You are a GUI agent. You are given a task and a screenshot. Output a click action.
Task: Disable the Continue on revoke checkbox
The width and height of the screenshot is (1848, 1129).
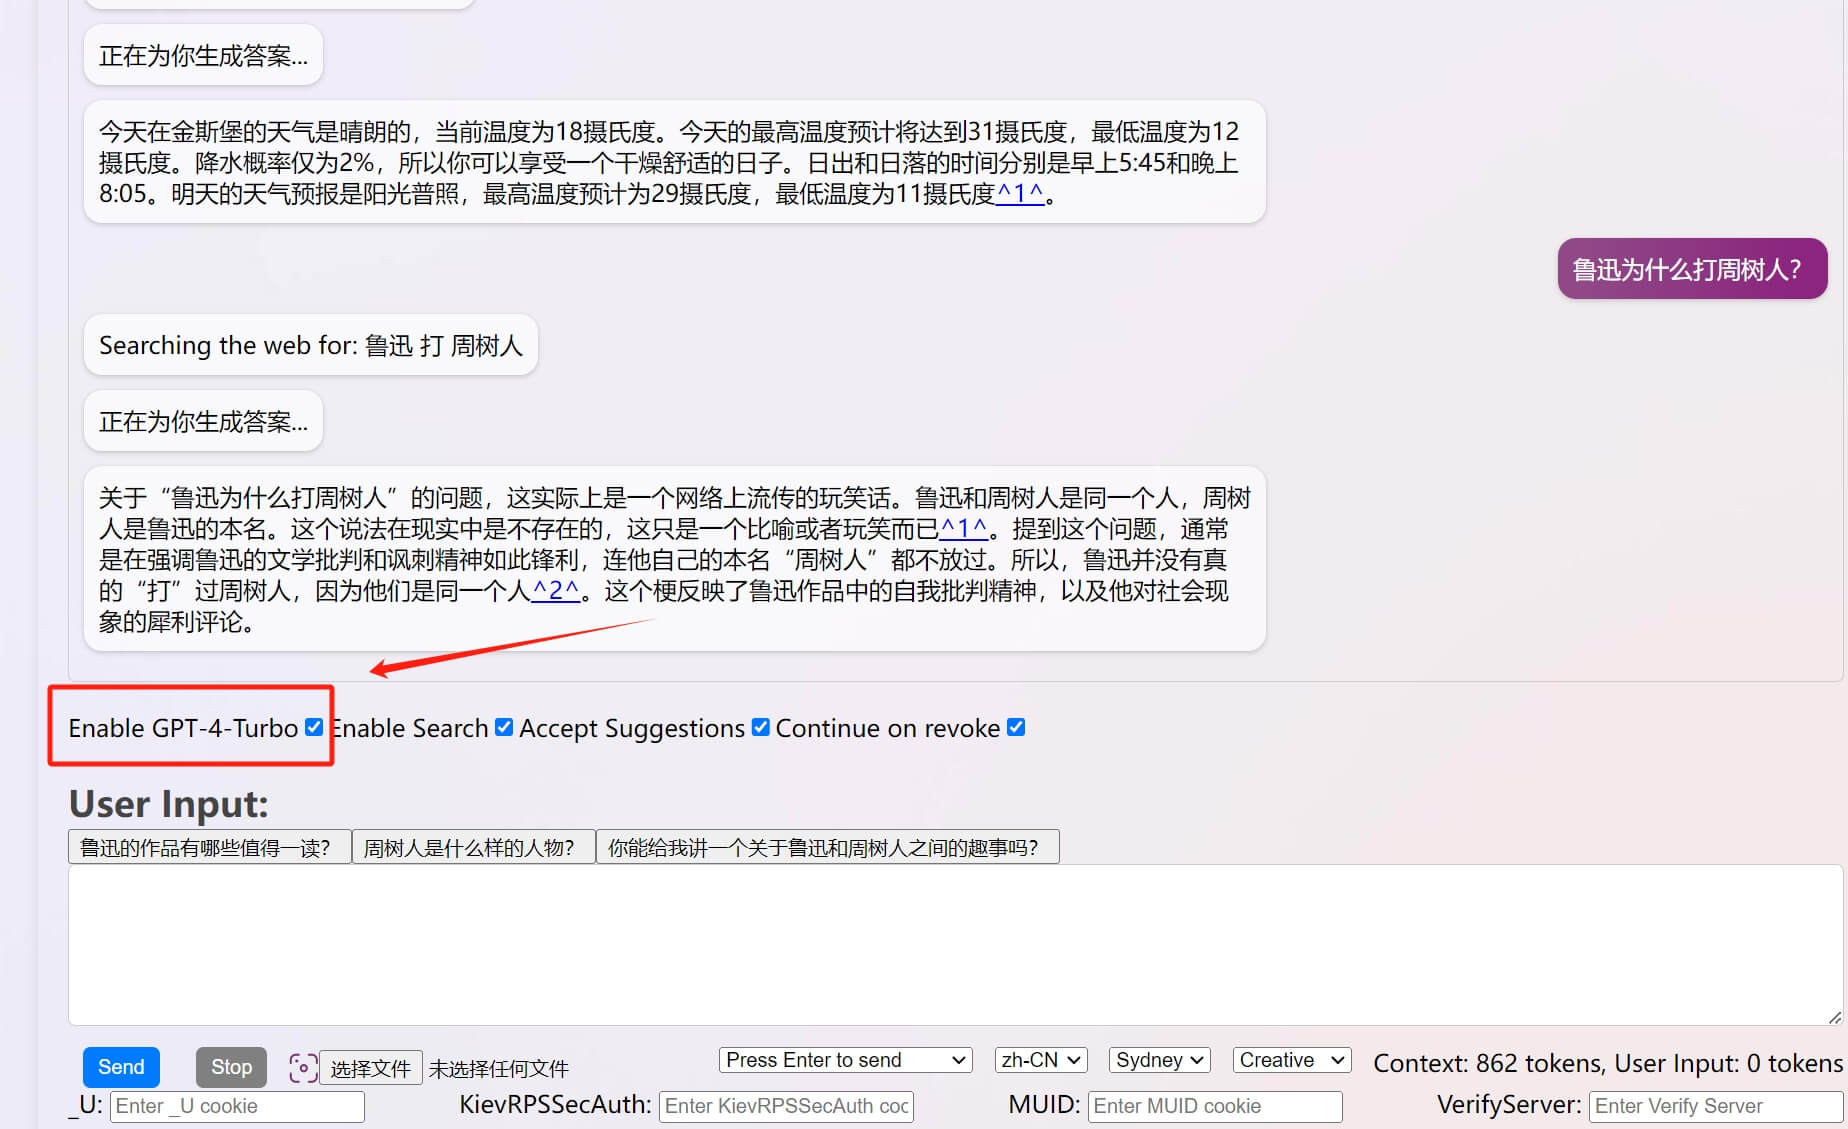[x=1016, y=728]
